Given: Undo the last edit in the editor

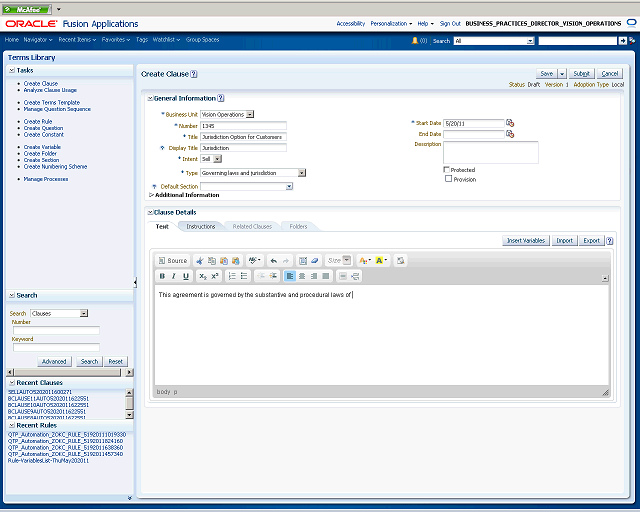Looking at the screenshot, I should [x=273, y=260].
